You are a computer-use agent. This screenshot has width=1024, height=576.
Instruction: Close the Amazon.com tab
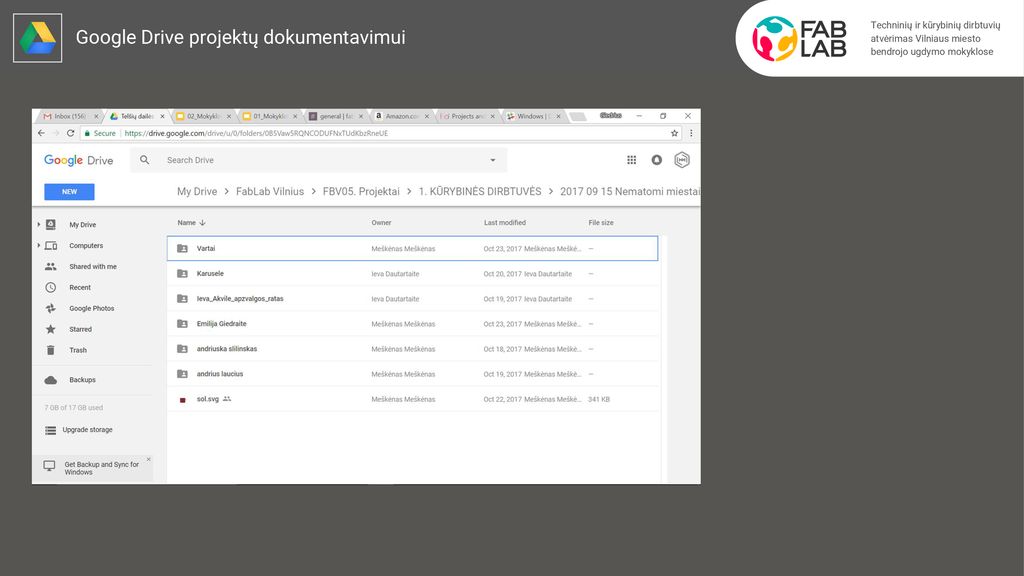pos(427,116)
